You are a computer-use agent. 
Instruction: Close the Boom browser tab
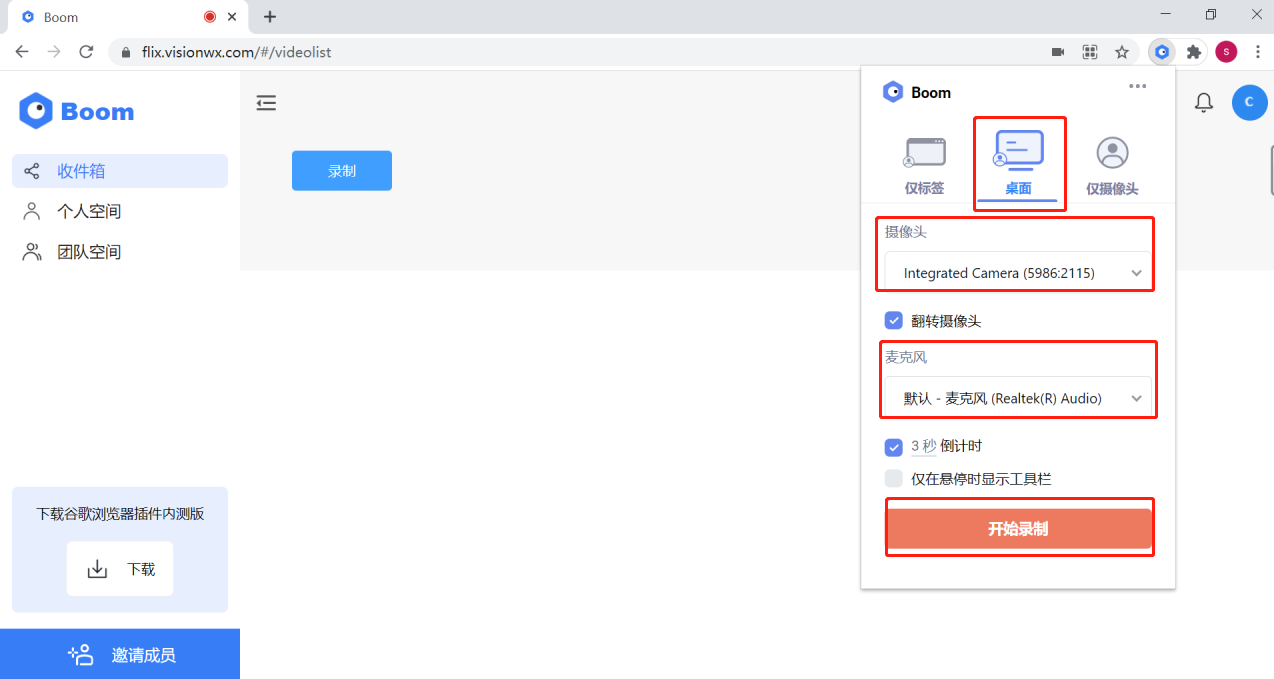click(x=233, y=17)
